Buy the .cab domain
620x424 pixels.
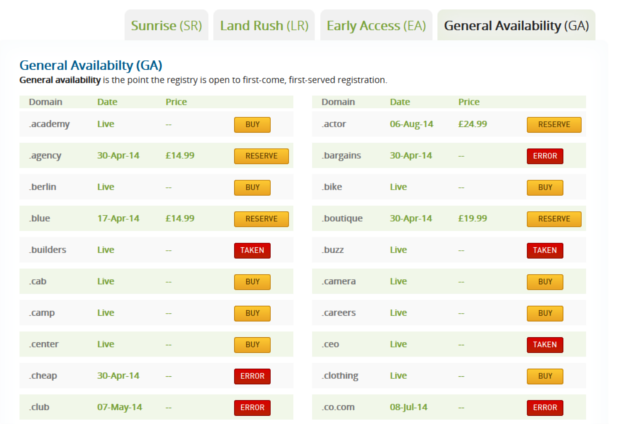coord(252,282)
